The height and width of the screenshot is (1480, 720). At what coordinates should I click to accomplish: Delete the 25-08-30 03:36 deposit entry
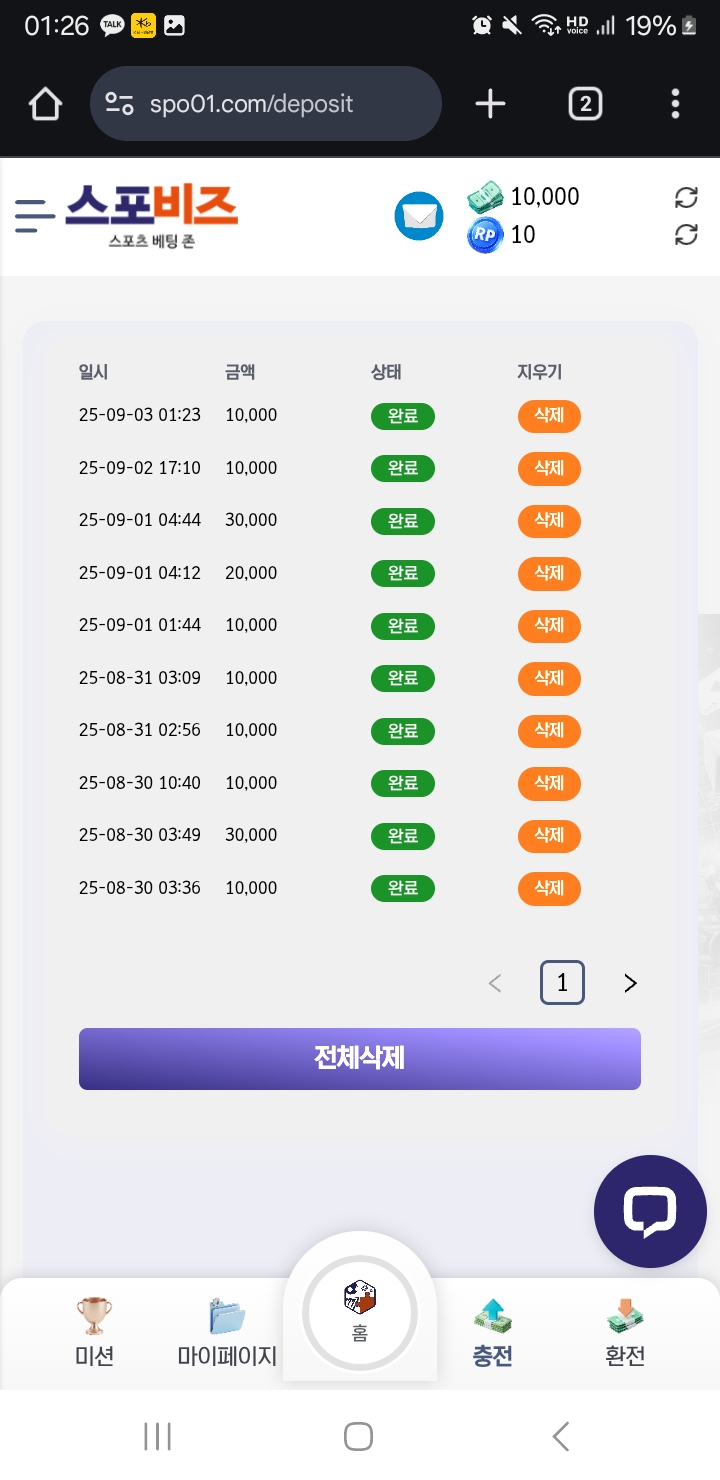click(549, 888)
